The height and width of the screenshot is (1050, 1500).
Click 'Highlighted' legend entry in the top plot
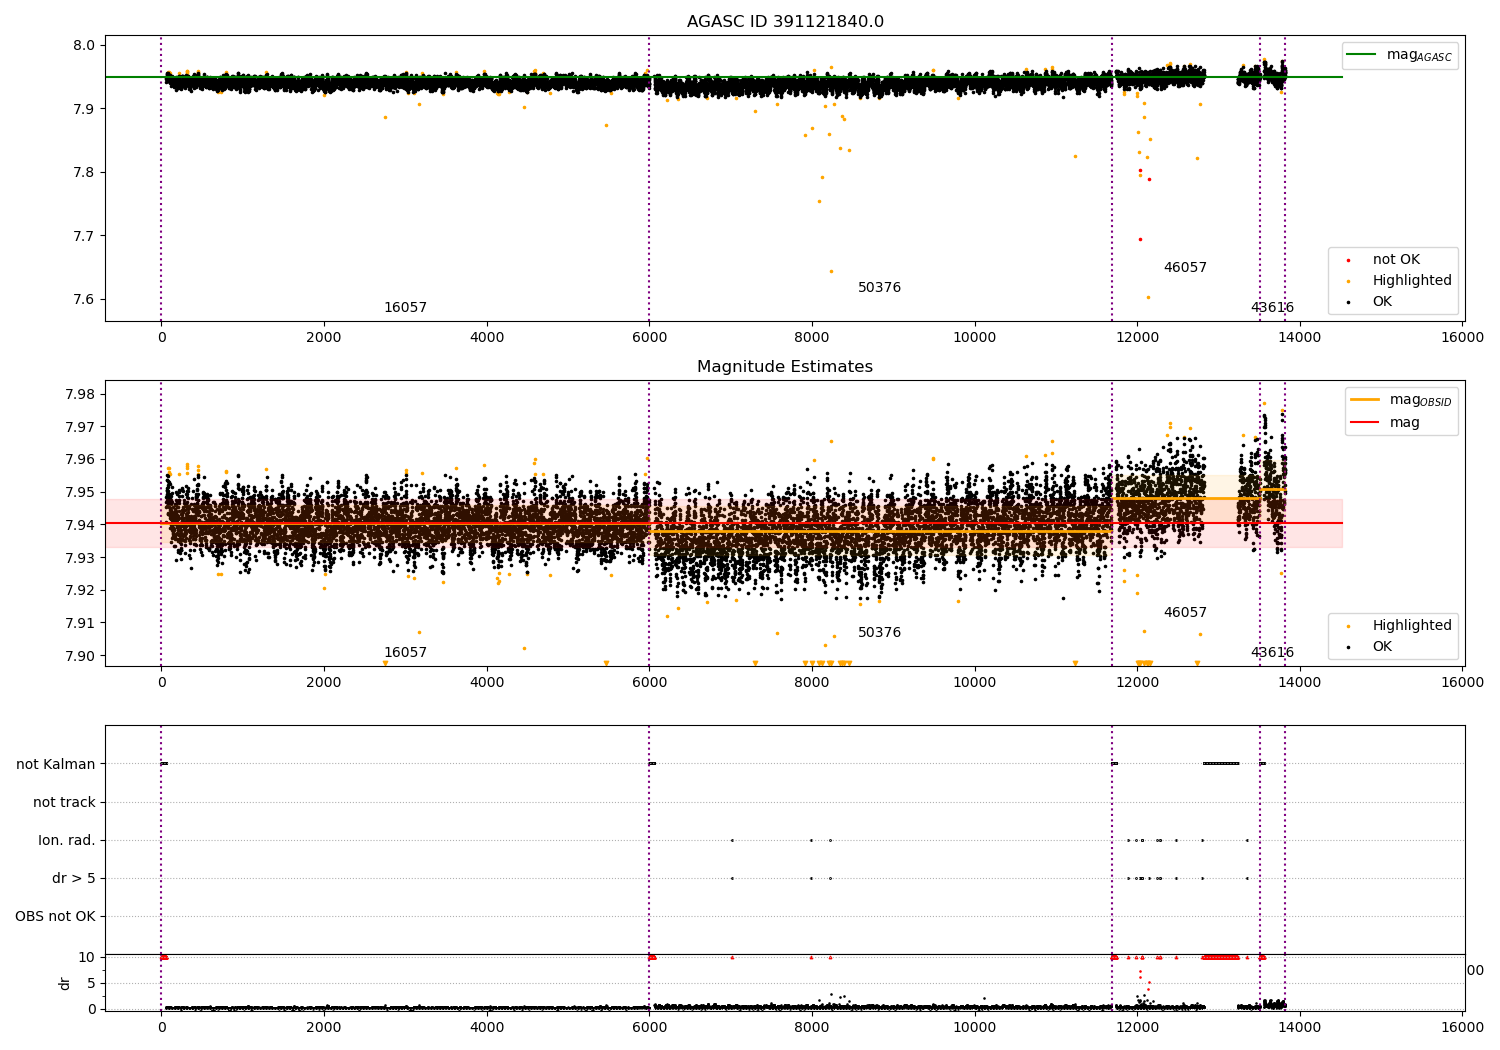[1401, 281]
